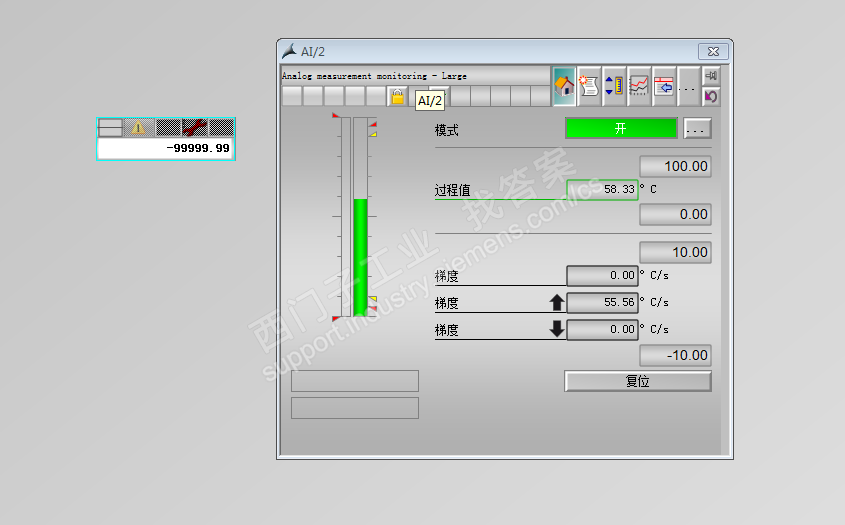Open mode selection ellipsis button
This screenshot has width=845, height=525.
697,129
